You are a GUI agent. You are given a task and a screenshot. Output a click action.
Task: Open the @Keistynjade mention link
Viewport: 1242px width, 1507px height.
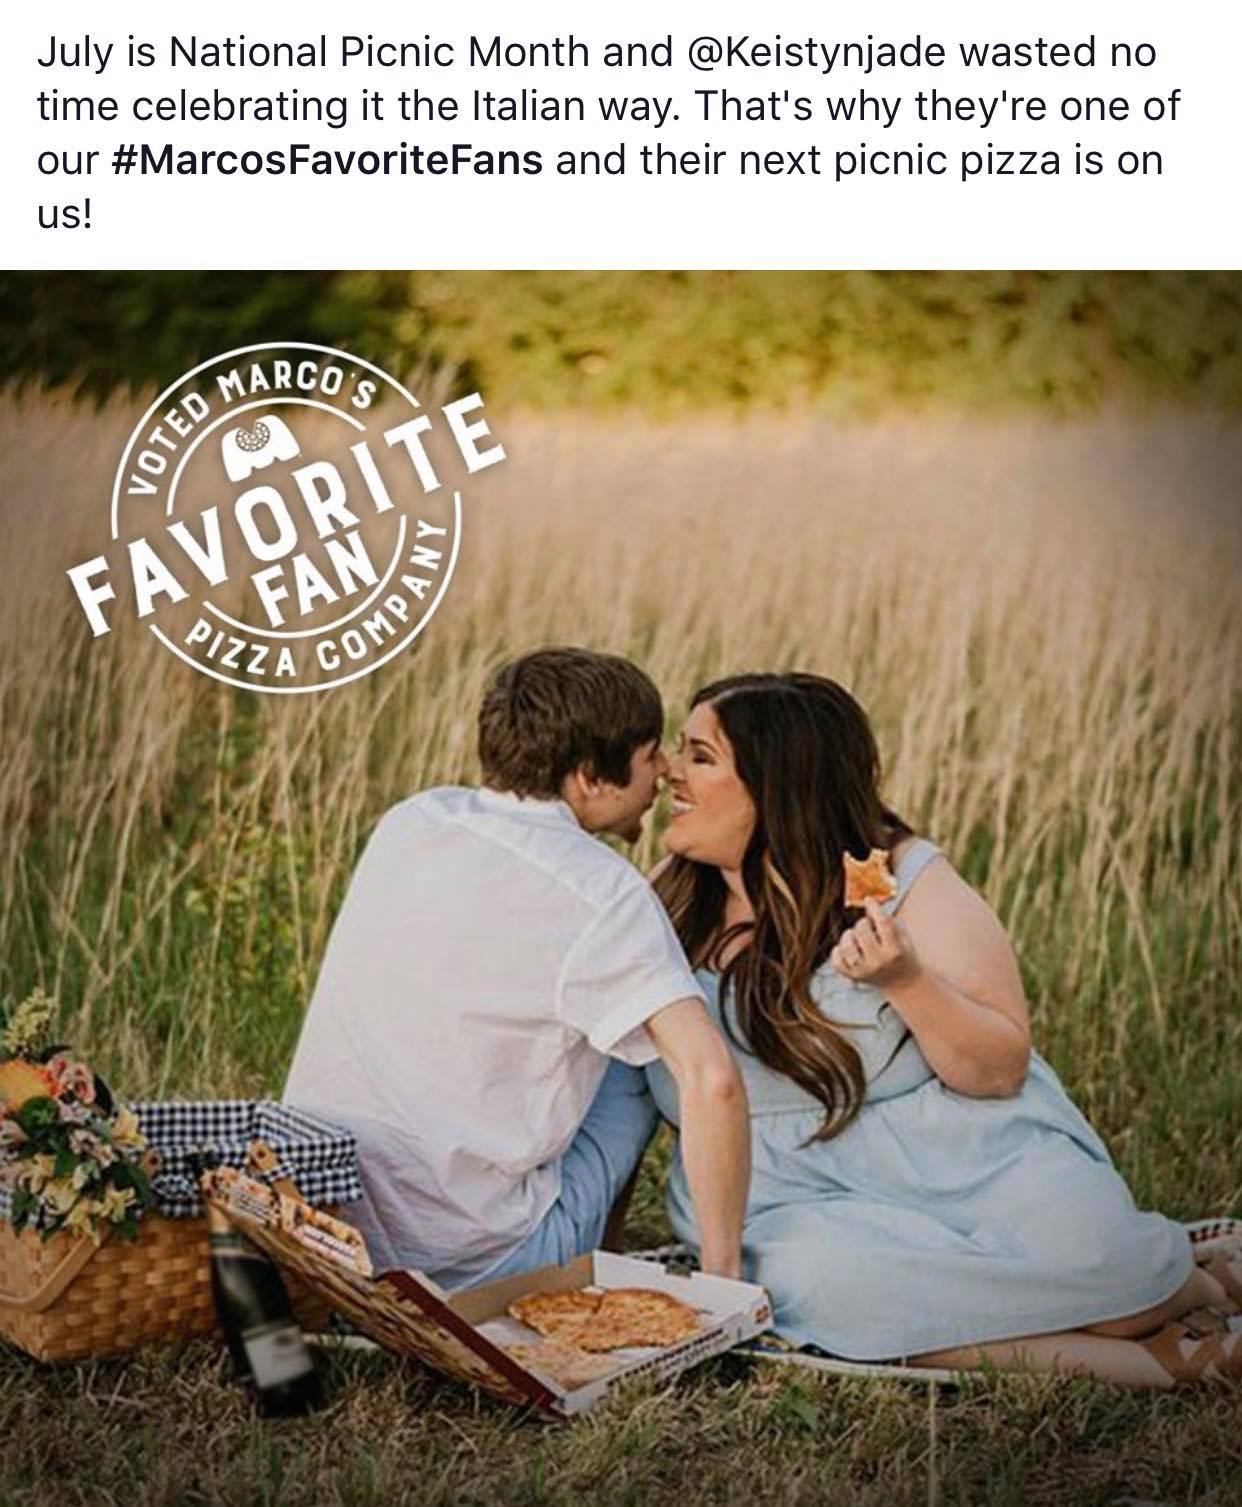[817, 53]
